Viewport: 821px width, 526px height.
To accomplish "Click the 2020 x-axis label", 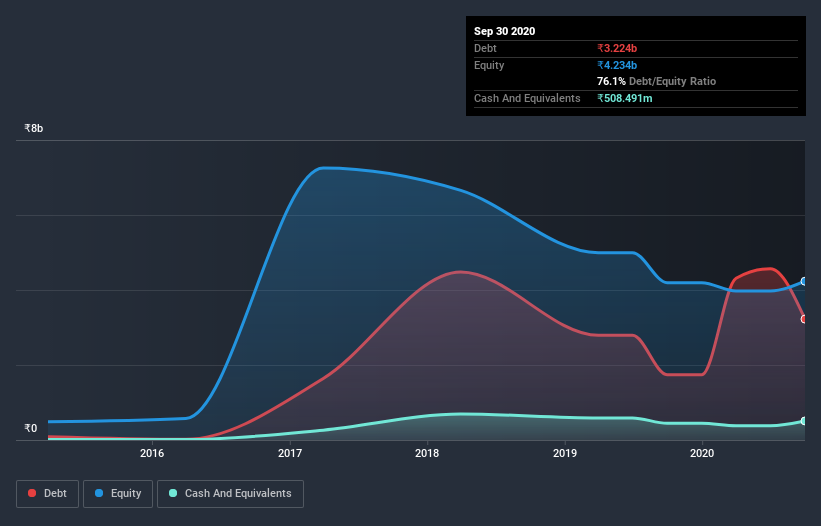I will pyautogui.click(x=702, y=453).
